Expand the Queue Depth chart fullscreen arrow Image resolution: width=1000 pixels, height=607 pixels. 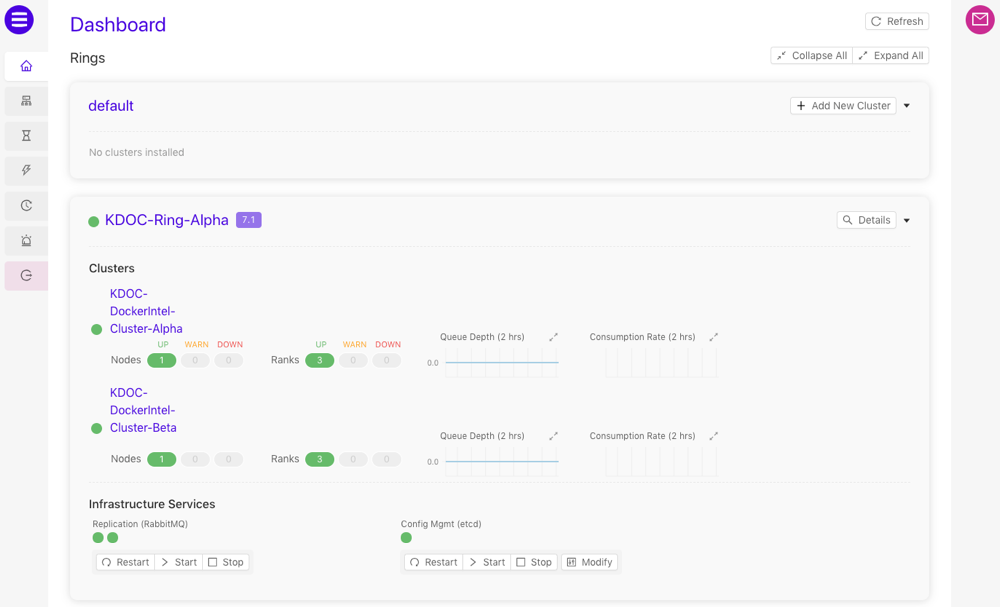[x=554, y=337]
